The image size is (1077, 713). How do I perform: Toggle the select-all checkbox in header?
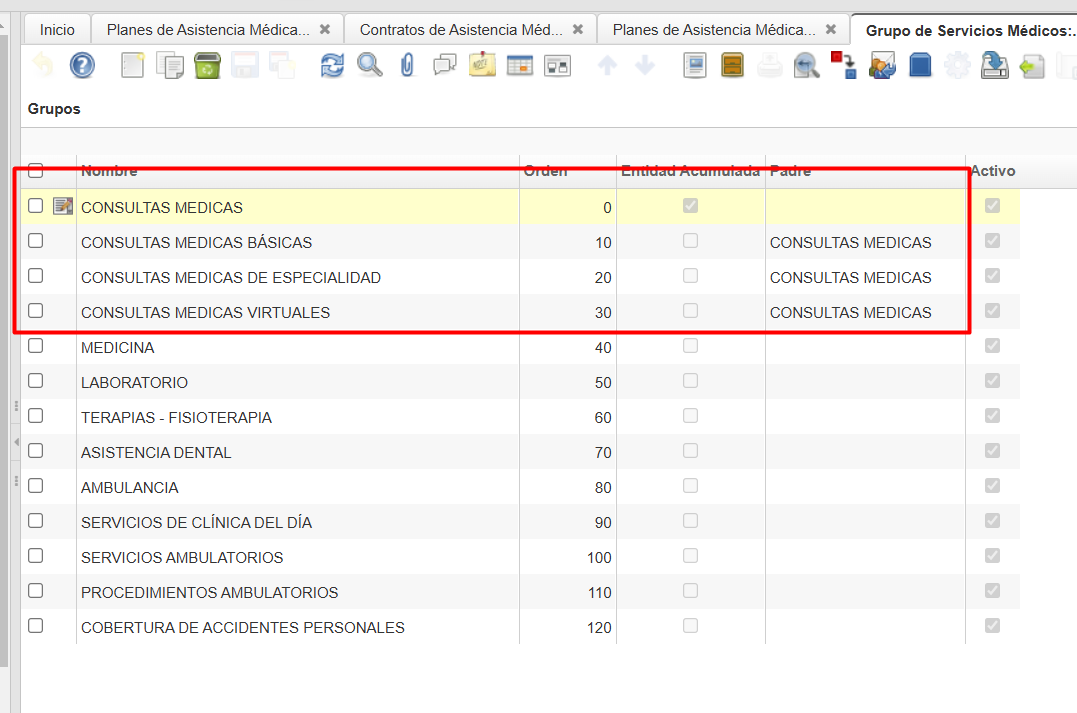pos(36,170)
